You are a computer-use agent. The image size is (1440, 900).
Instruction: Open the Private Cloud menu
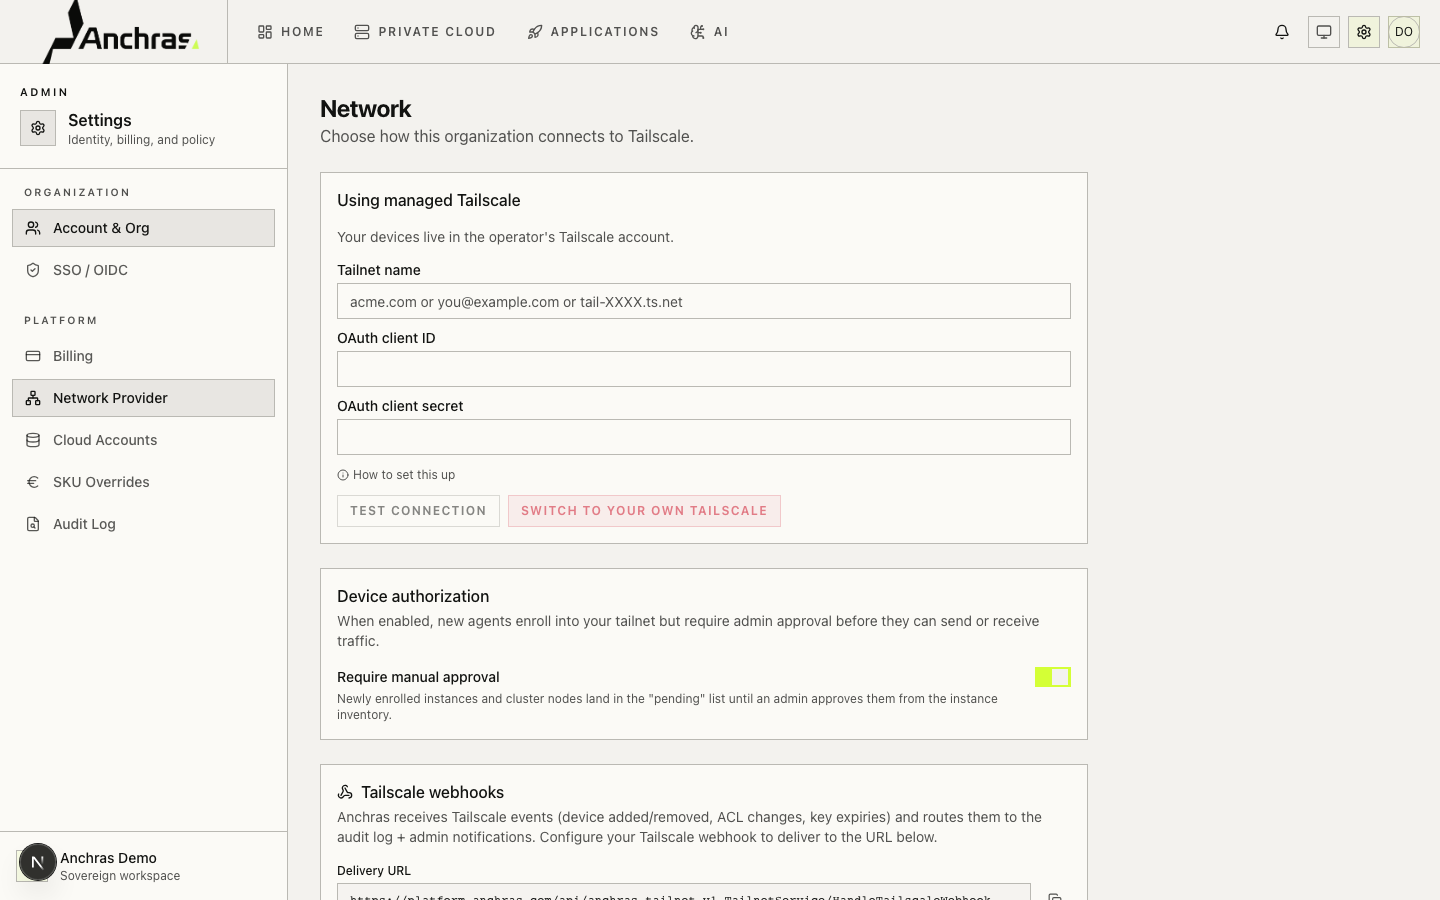coord(425,32)
